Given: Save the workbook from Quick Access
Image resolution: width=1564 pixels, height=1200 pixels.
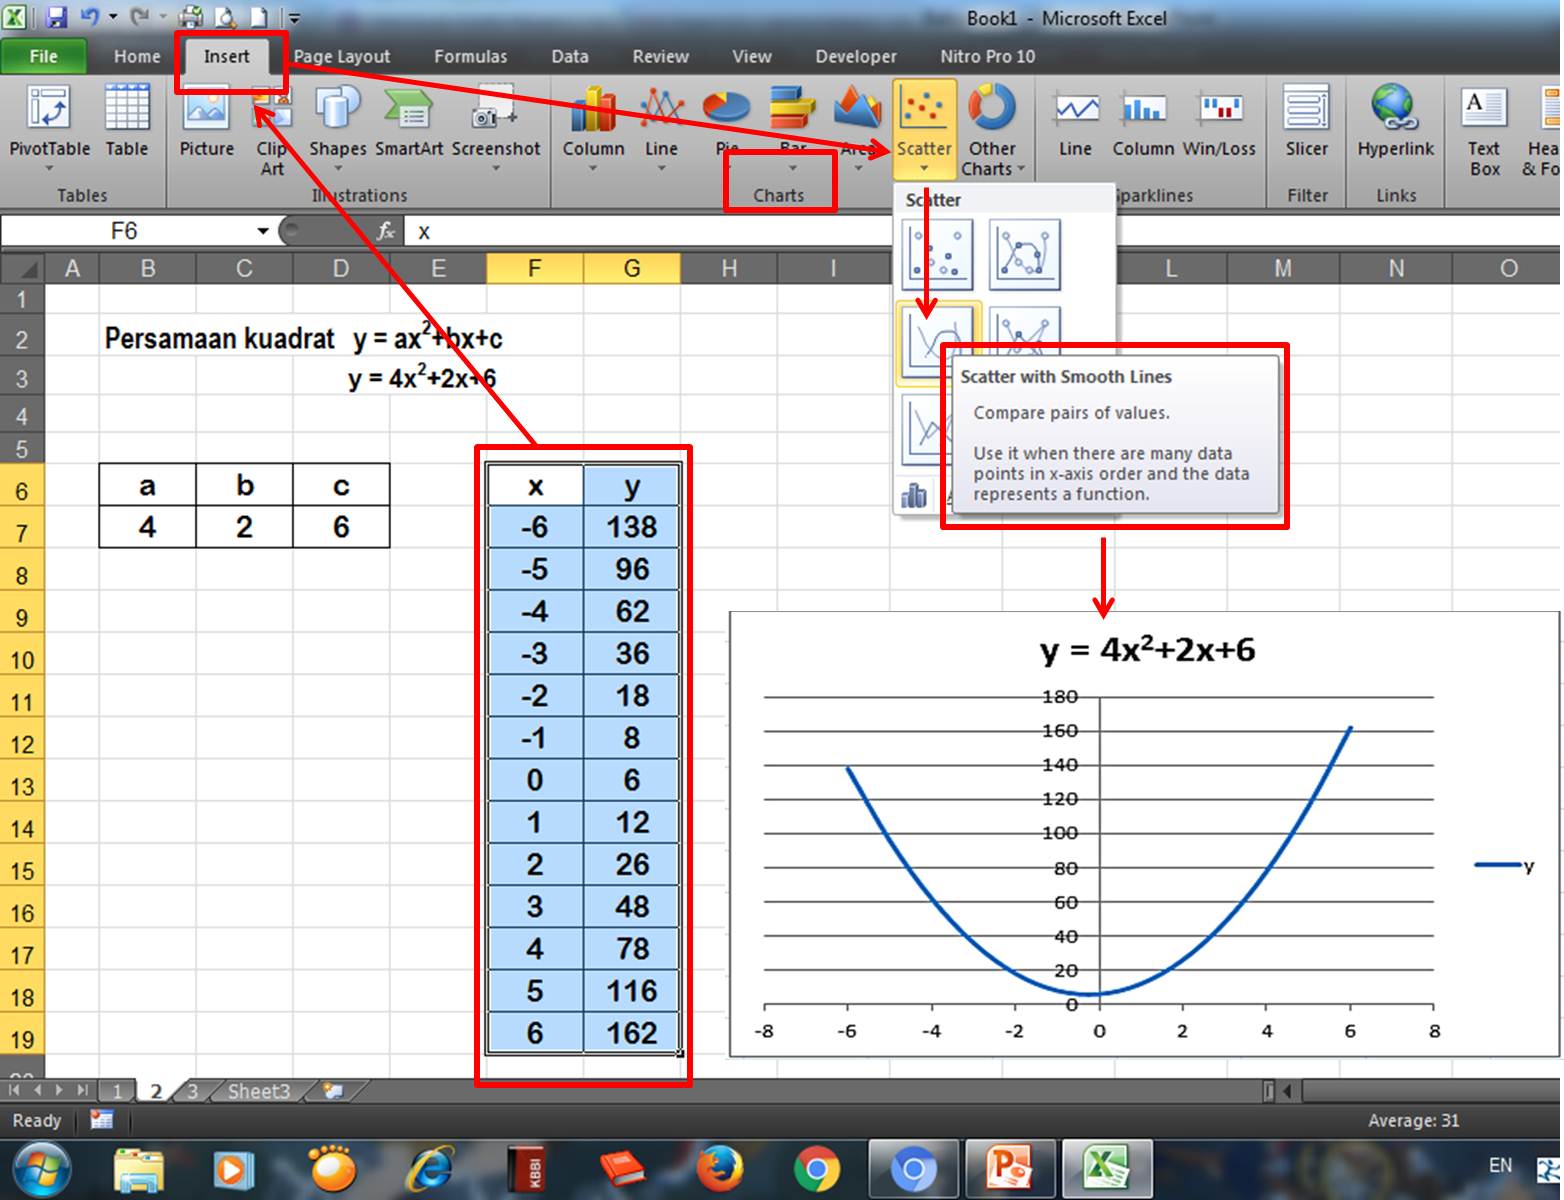Looking at the screenshot, I should (x=56, y=17).
